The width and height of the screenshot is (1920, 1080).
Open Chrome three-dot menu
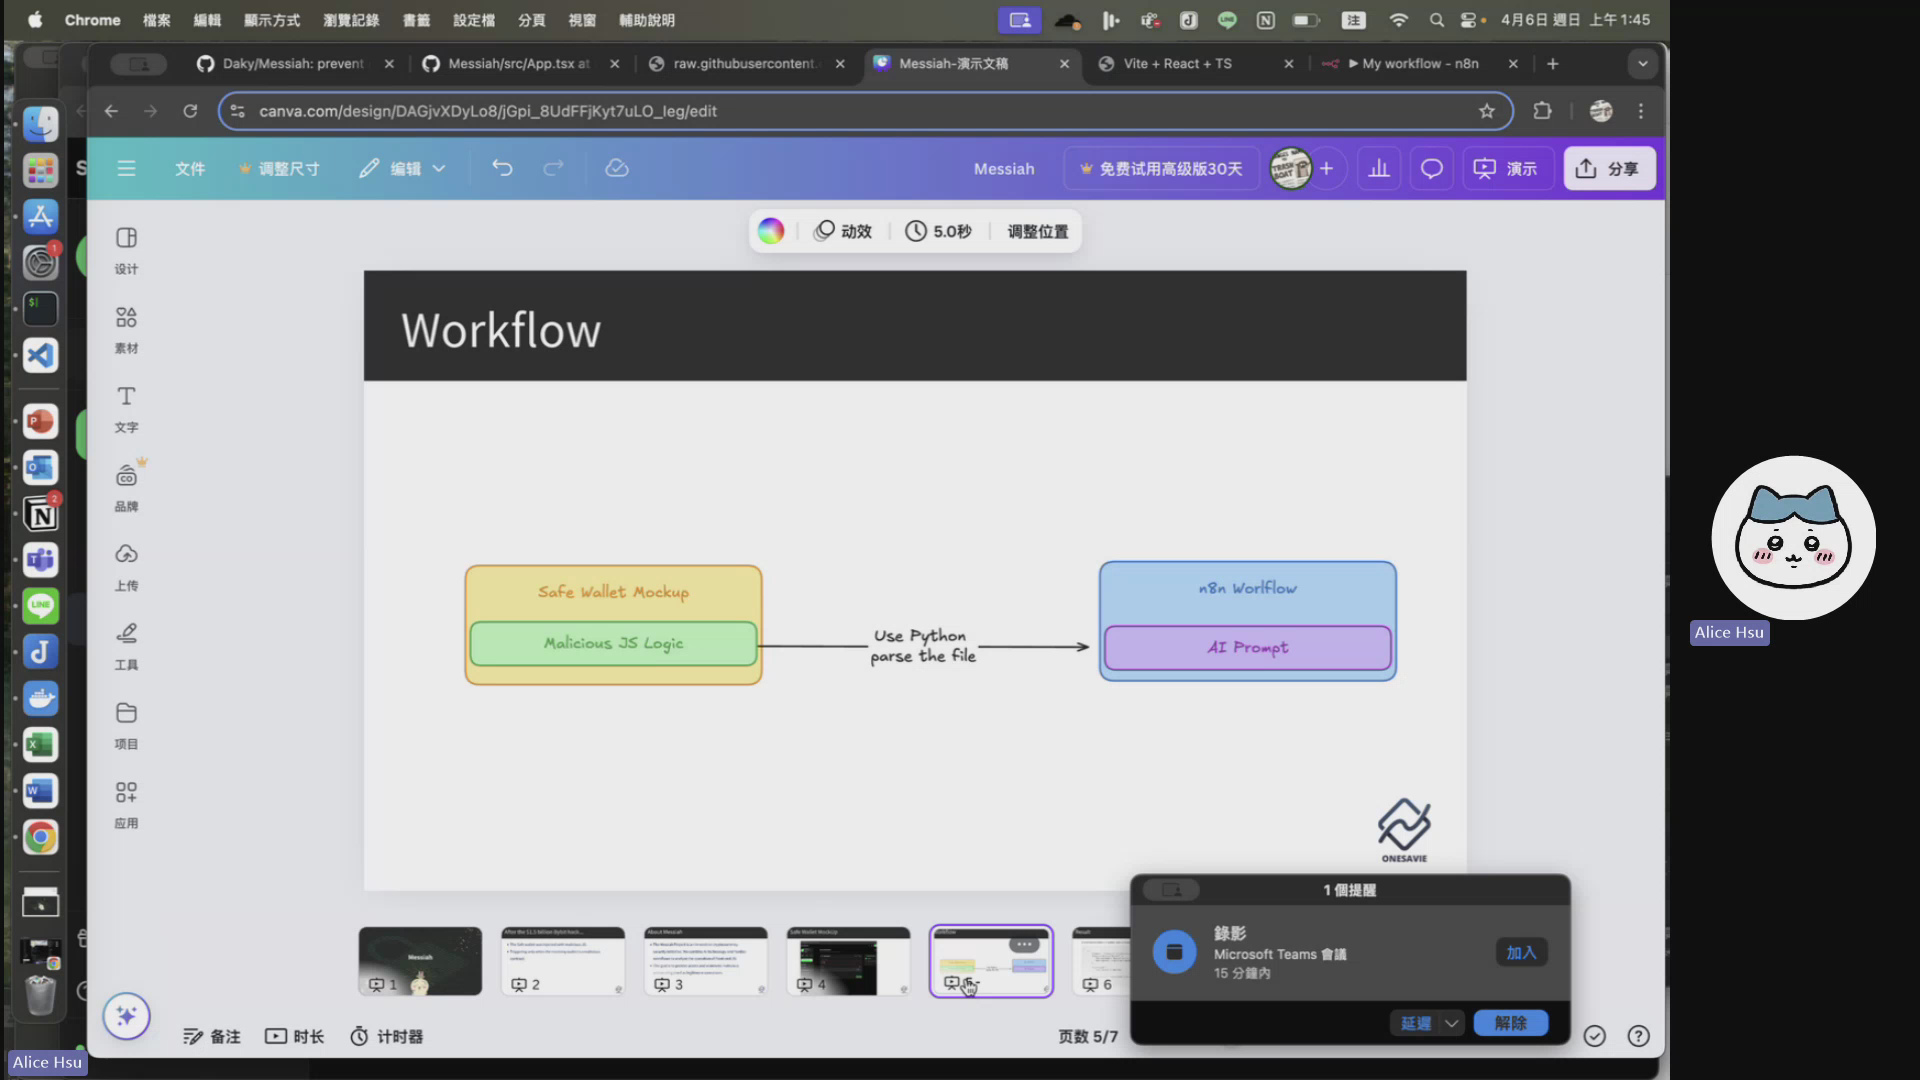[x=1641, y=111]
